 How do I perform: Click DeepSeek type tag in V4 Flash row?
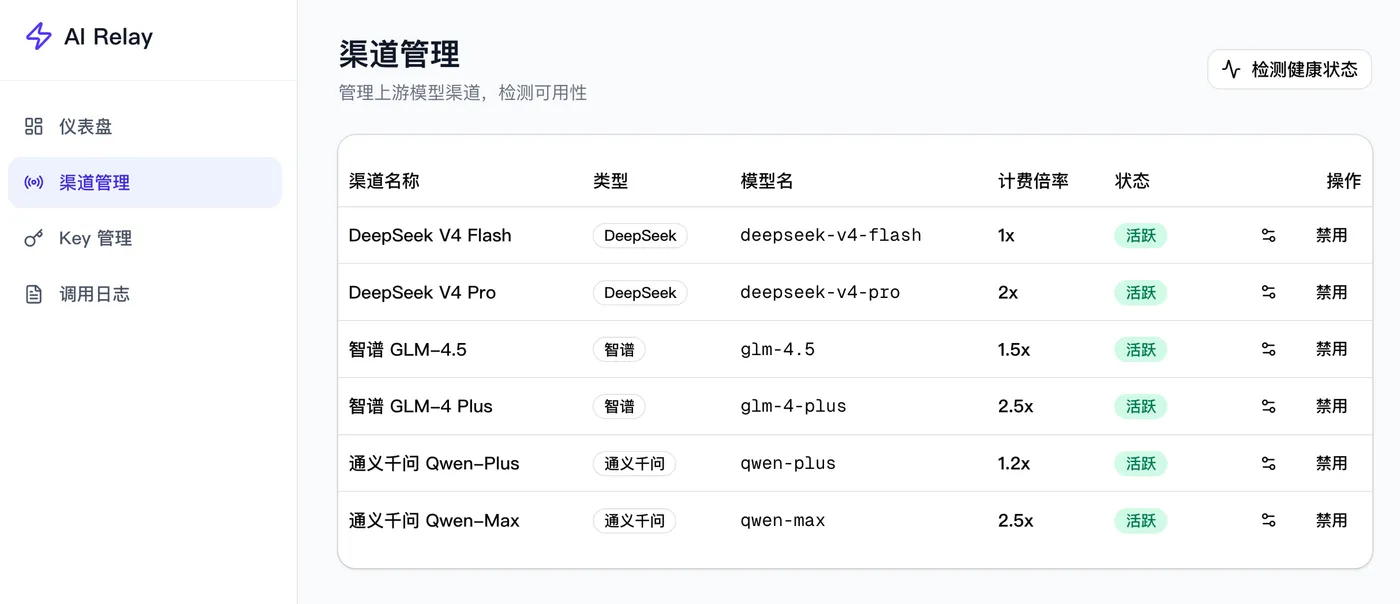640,235
